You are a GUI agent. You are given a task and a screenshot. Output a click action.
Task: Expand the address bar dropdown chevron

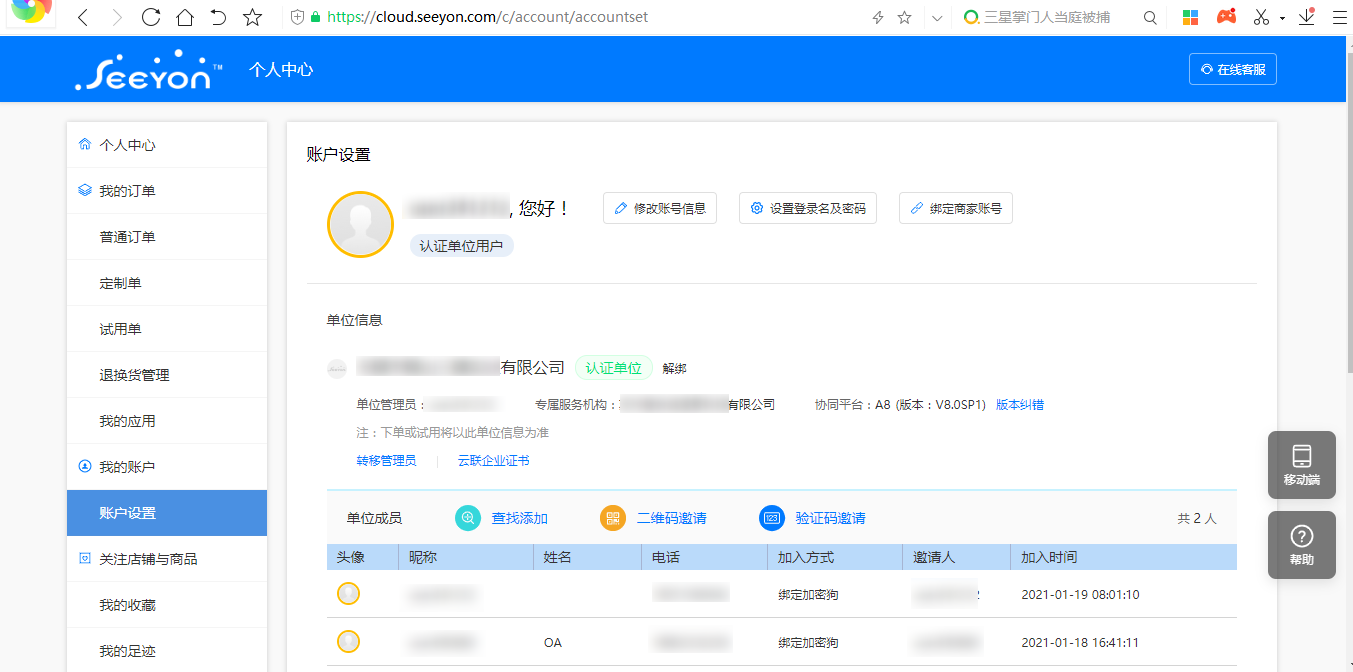(x=936, y=17)
